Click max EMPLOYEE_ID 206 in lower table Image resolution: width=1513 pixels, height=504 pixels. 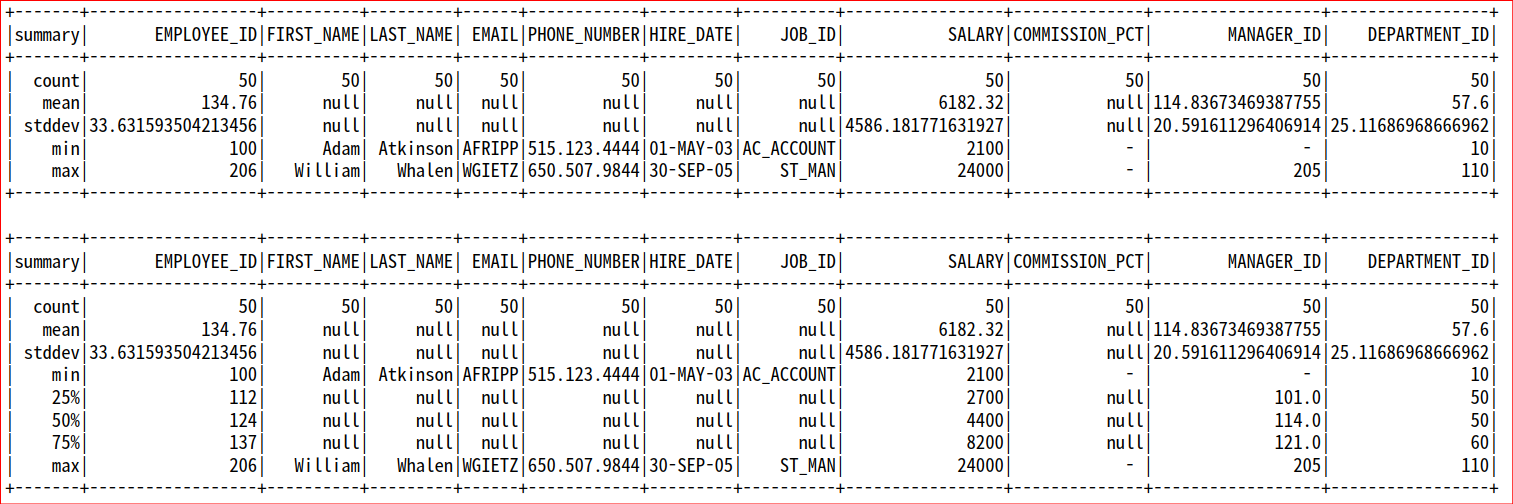[245, 466]
